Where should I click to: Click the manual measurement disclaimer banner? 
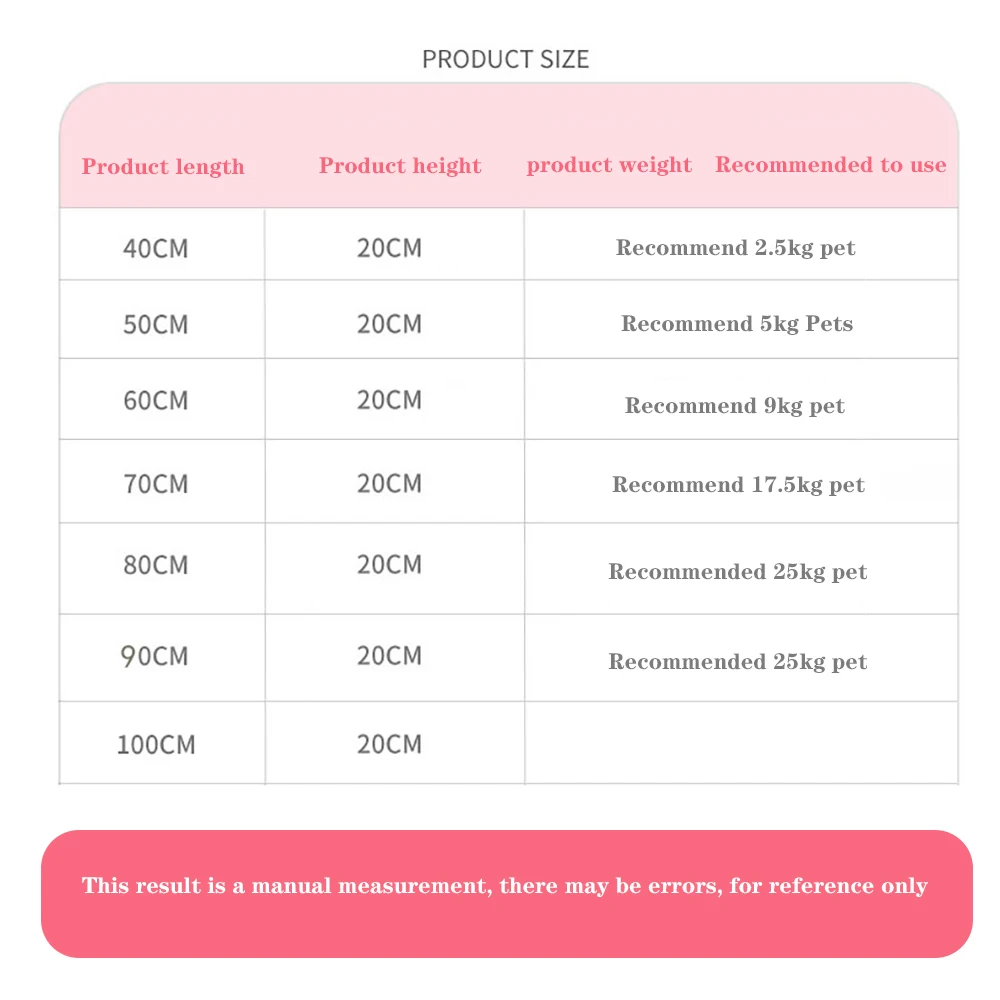point(506,886)
